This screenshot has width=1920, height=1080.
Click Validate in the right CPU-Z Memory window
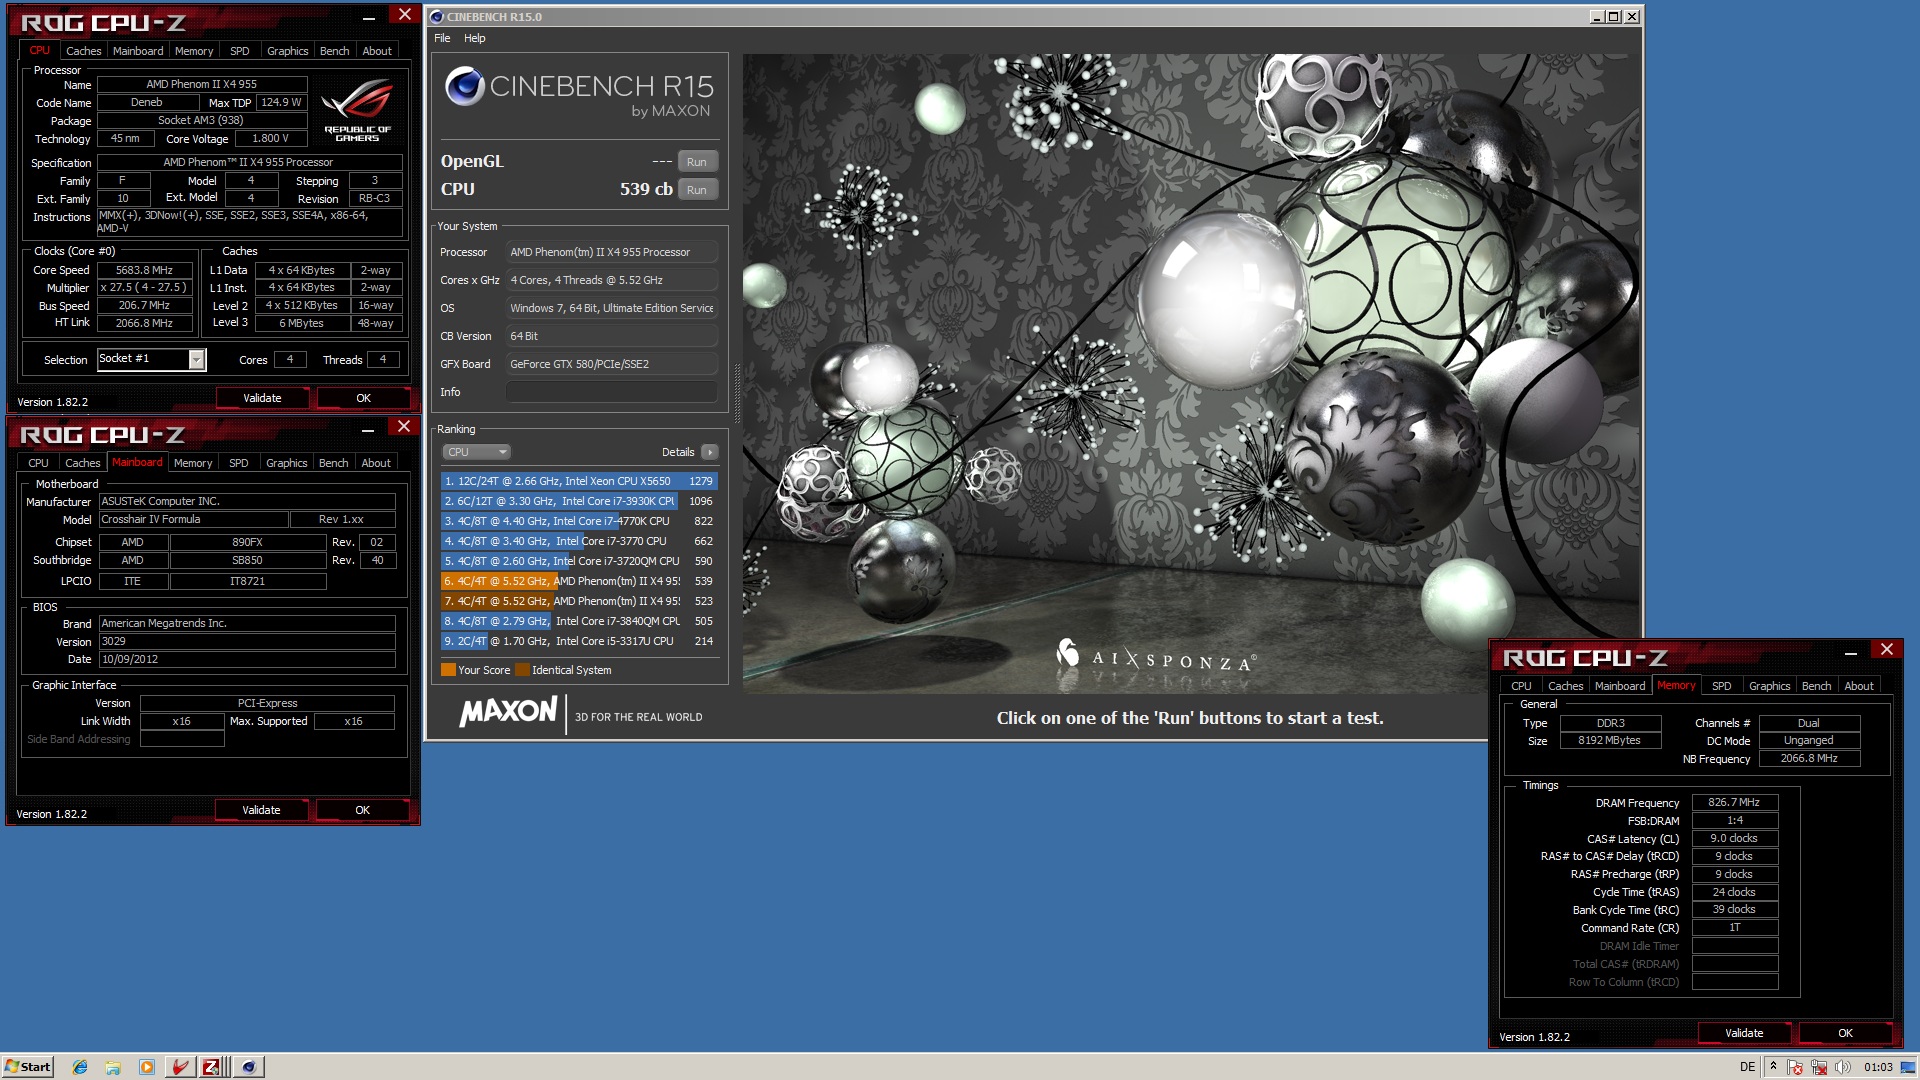1744,1033
